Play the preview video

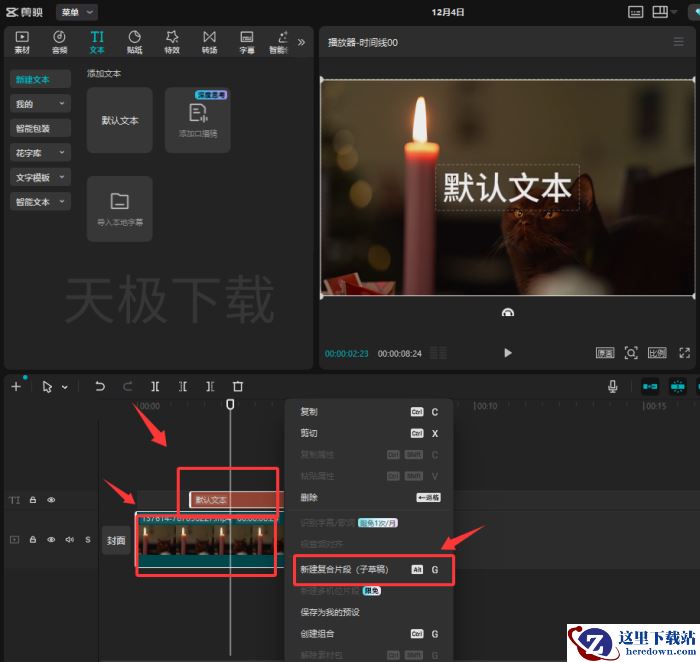[x=508, y=353]
